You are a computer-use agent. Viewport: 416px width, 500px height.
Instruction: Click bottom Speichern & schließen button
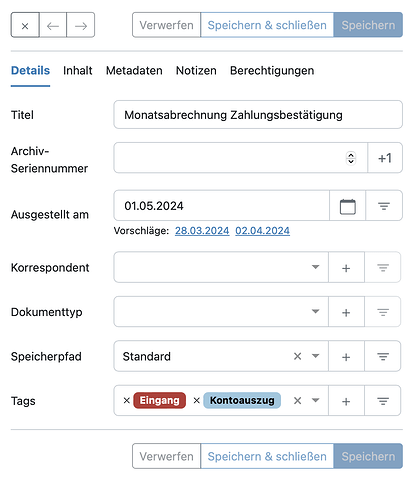point(267,456)
